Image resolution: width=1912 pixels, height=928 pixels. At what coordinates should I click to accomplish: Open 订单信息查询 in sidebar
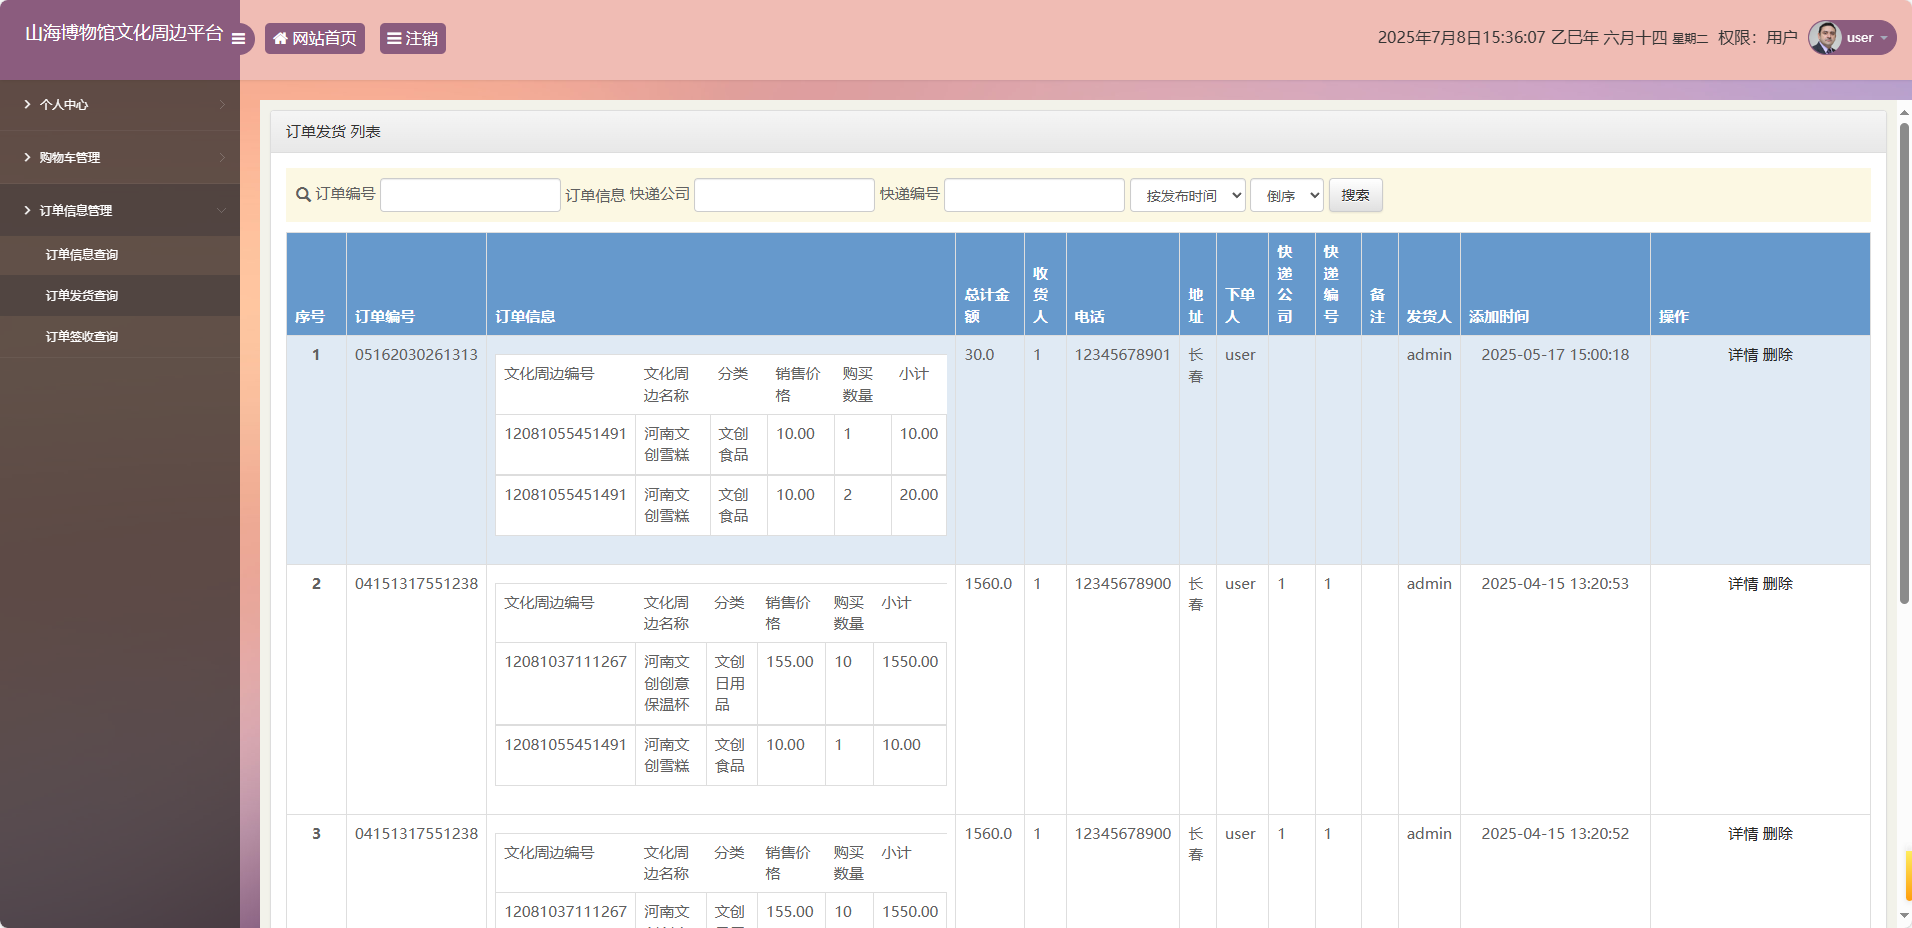pyautogui.click(x=82, y=255)
